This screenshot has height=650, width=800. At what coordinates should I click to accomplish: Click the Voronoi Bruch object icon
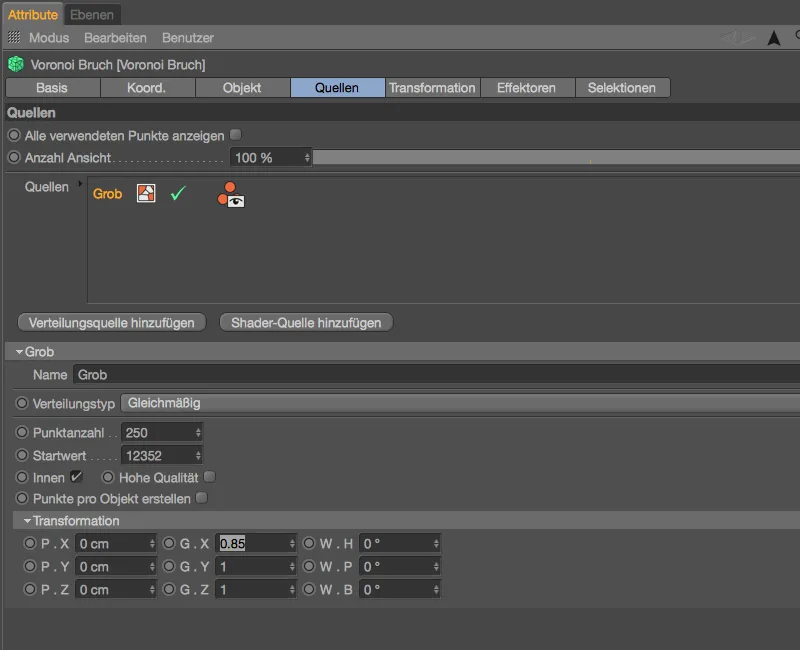tap(16, 64)
